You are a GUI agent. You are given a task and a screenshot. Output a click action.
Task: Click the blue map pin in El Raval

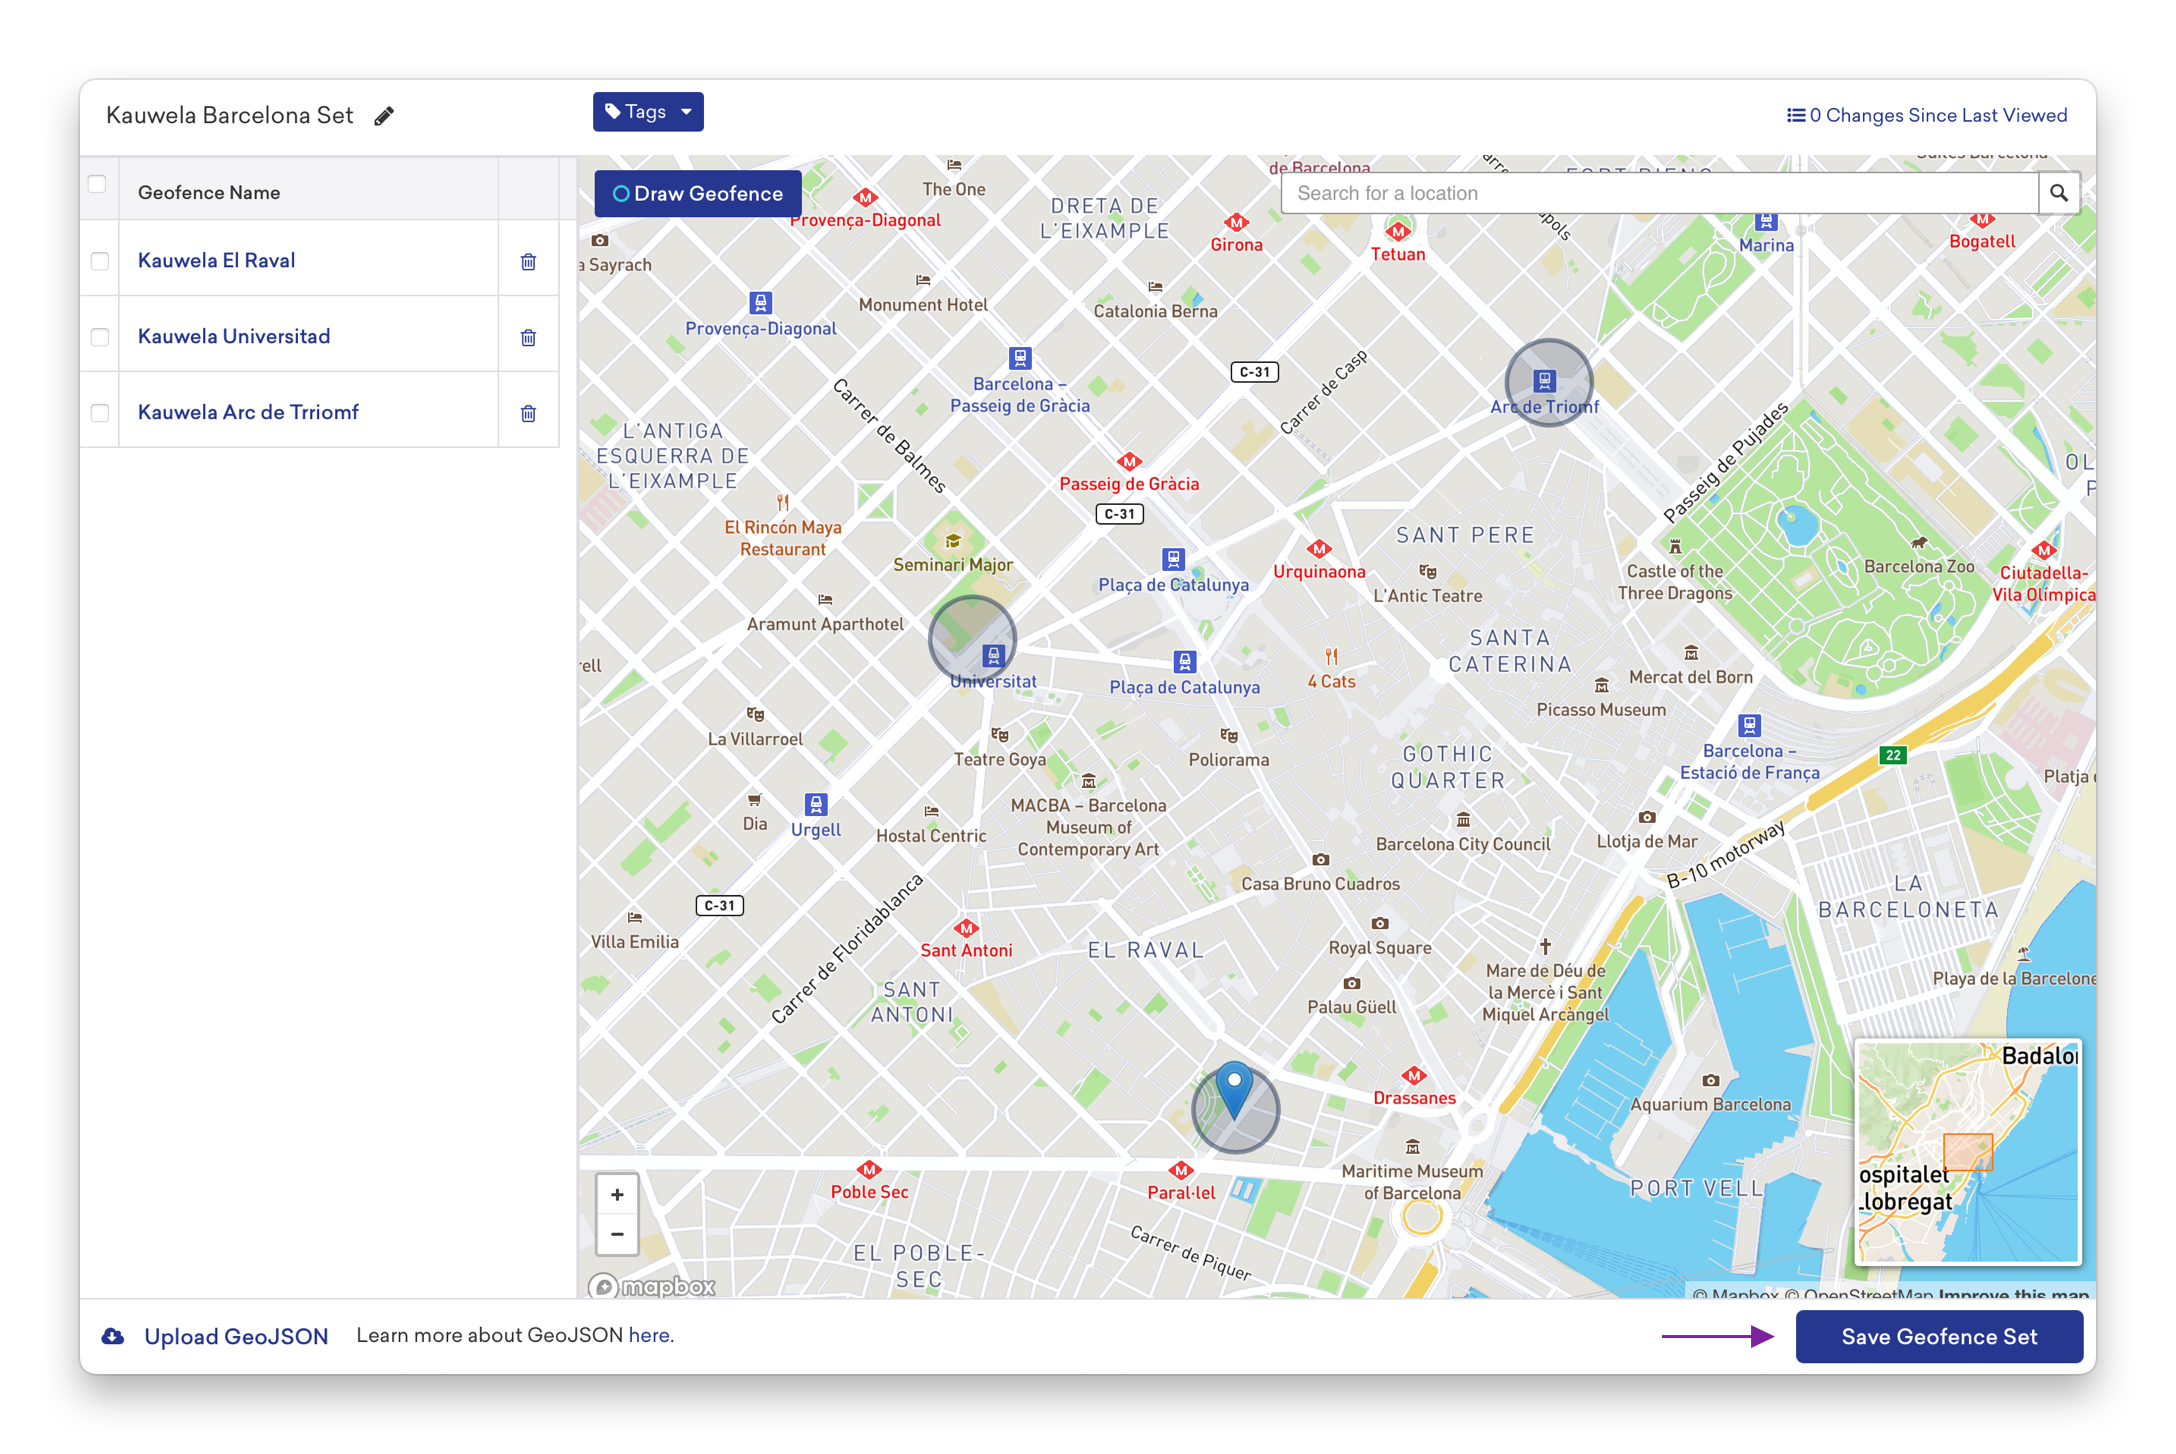point(1235,1090)
